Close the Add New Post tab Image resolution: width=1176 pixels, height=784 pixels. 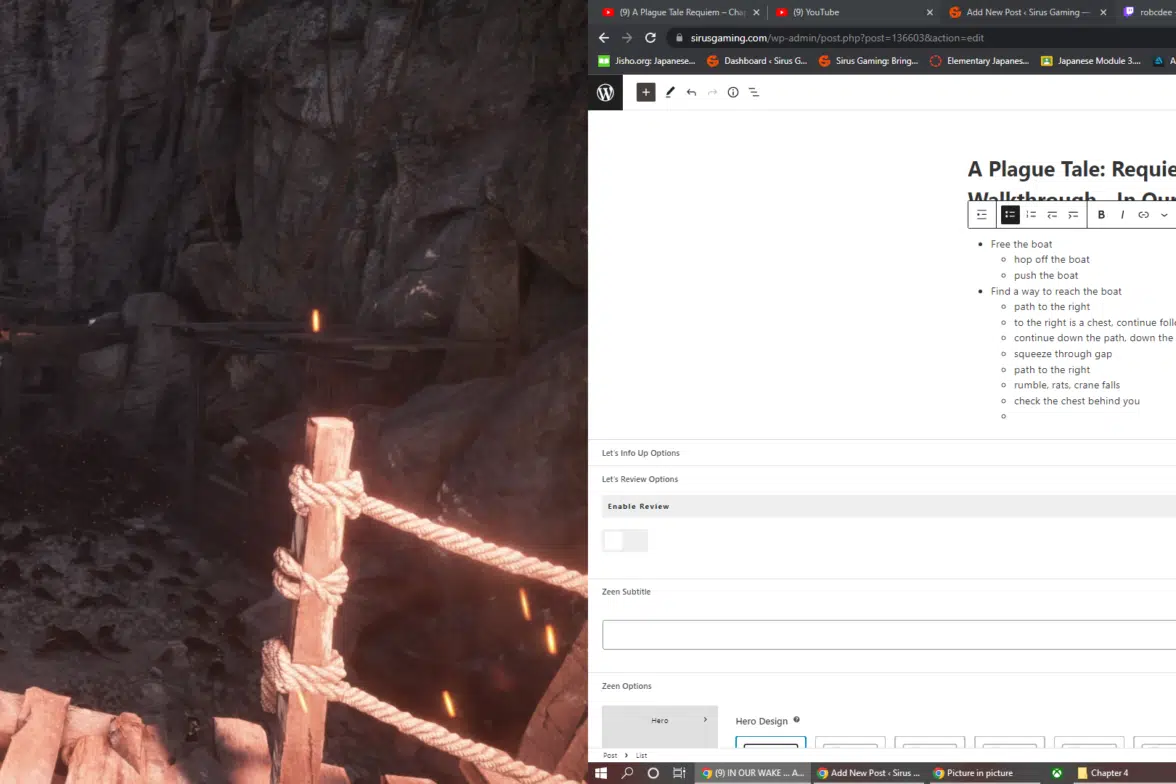pos(1103,12)
